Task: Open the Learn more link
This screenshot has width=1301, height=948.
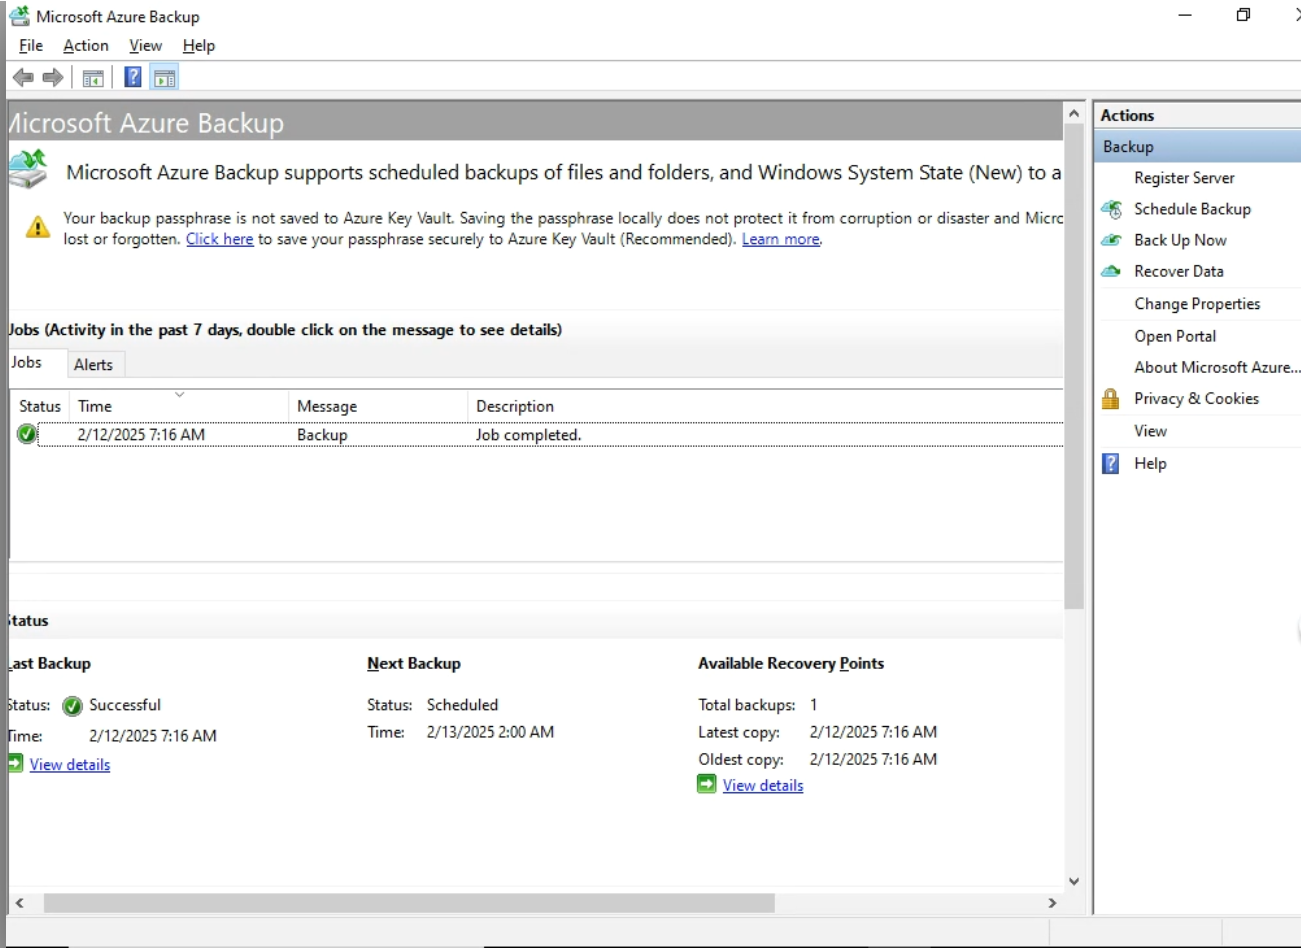Action: [780, 239]
